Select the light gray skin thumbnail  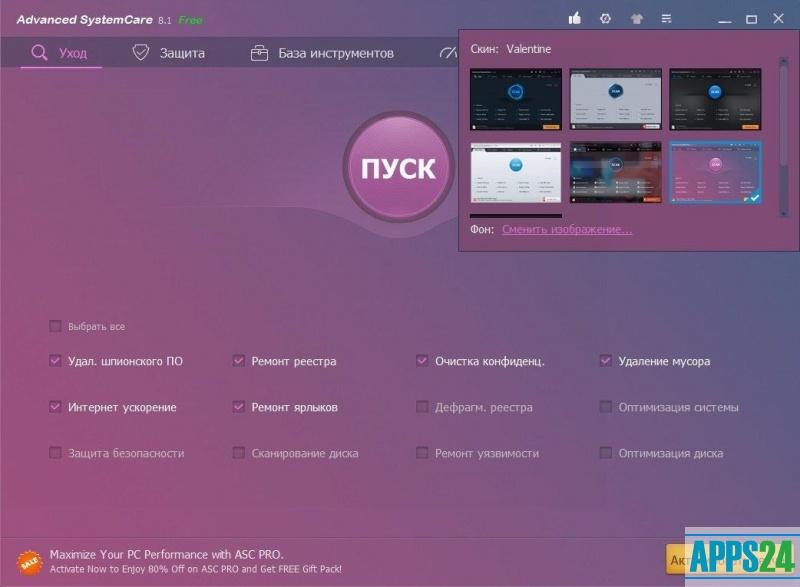[x=615, y=99]
